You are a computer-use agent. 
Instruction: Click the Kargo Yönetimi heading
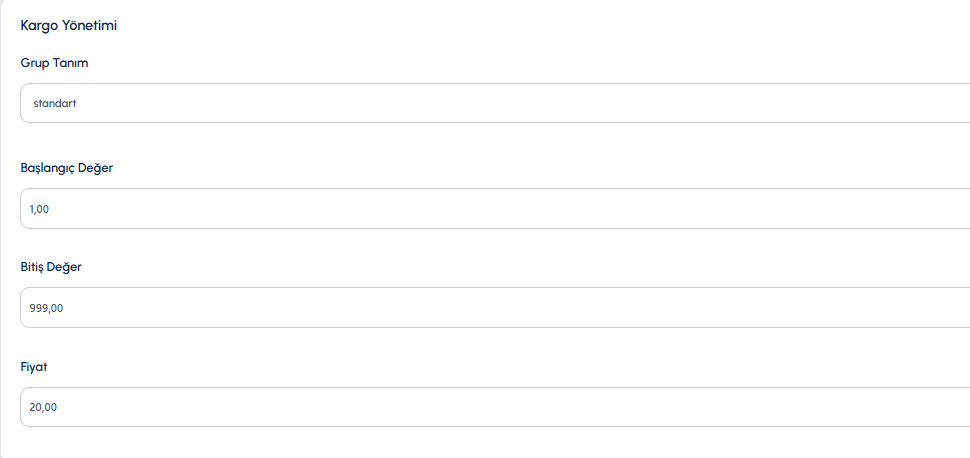69,25
